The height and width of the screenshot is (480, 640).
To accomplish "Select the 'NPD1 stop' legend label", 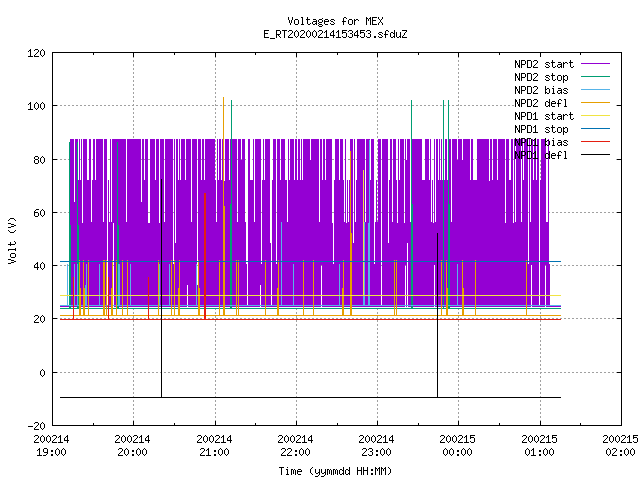I will (x=541, y=129).
